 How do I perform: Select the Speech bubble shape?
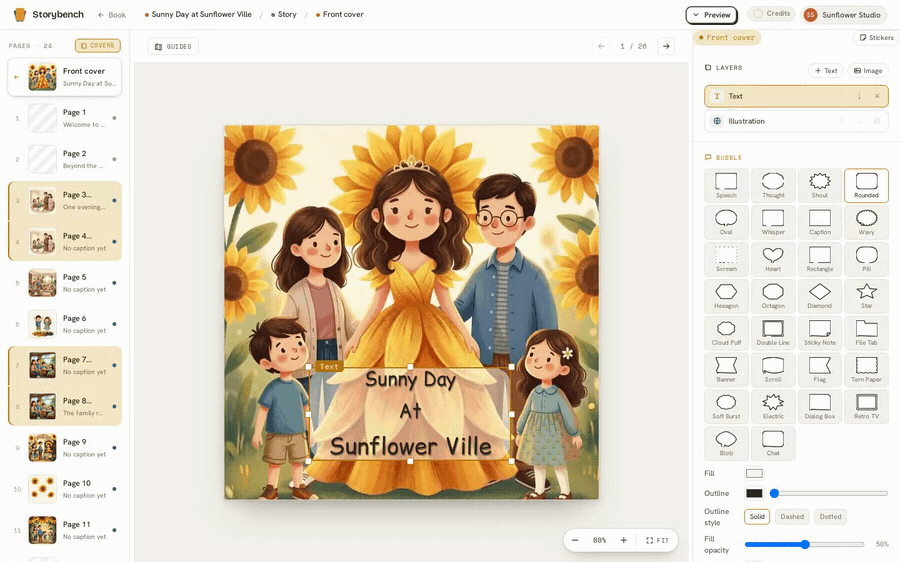point(726,185)
